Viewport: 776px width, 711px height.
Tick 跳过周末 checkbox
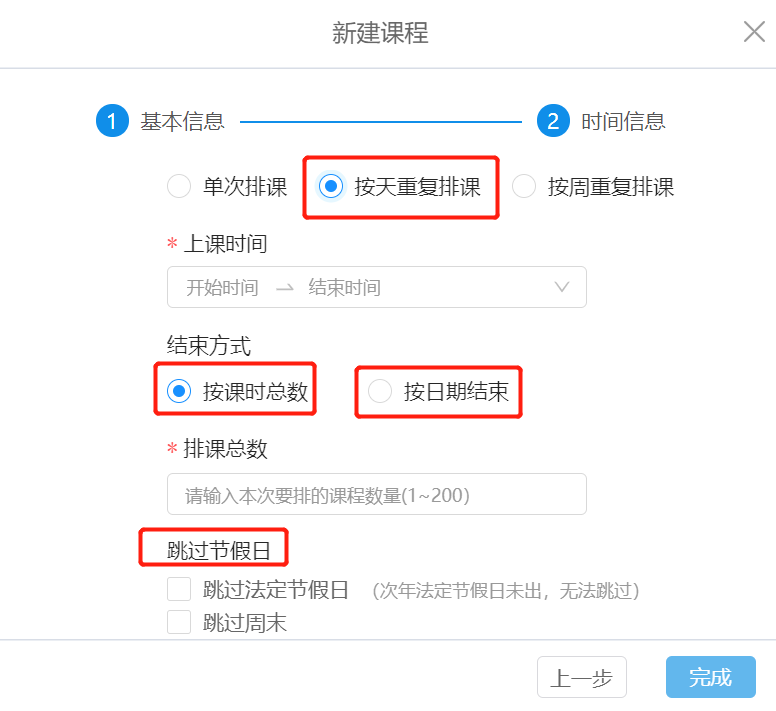pyautogui.click(x=179, y=622)
